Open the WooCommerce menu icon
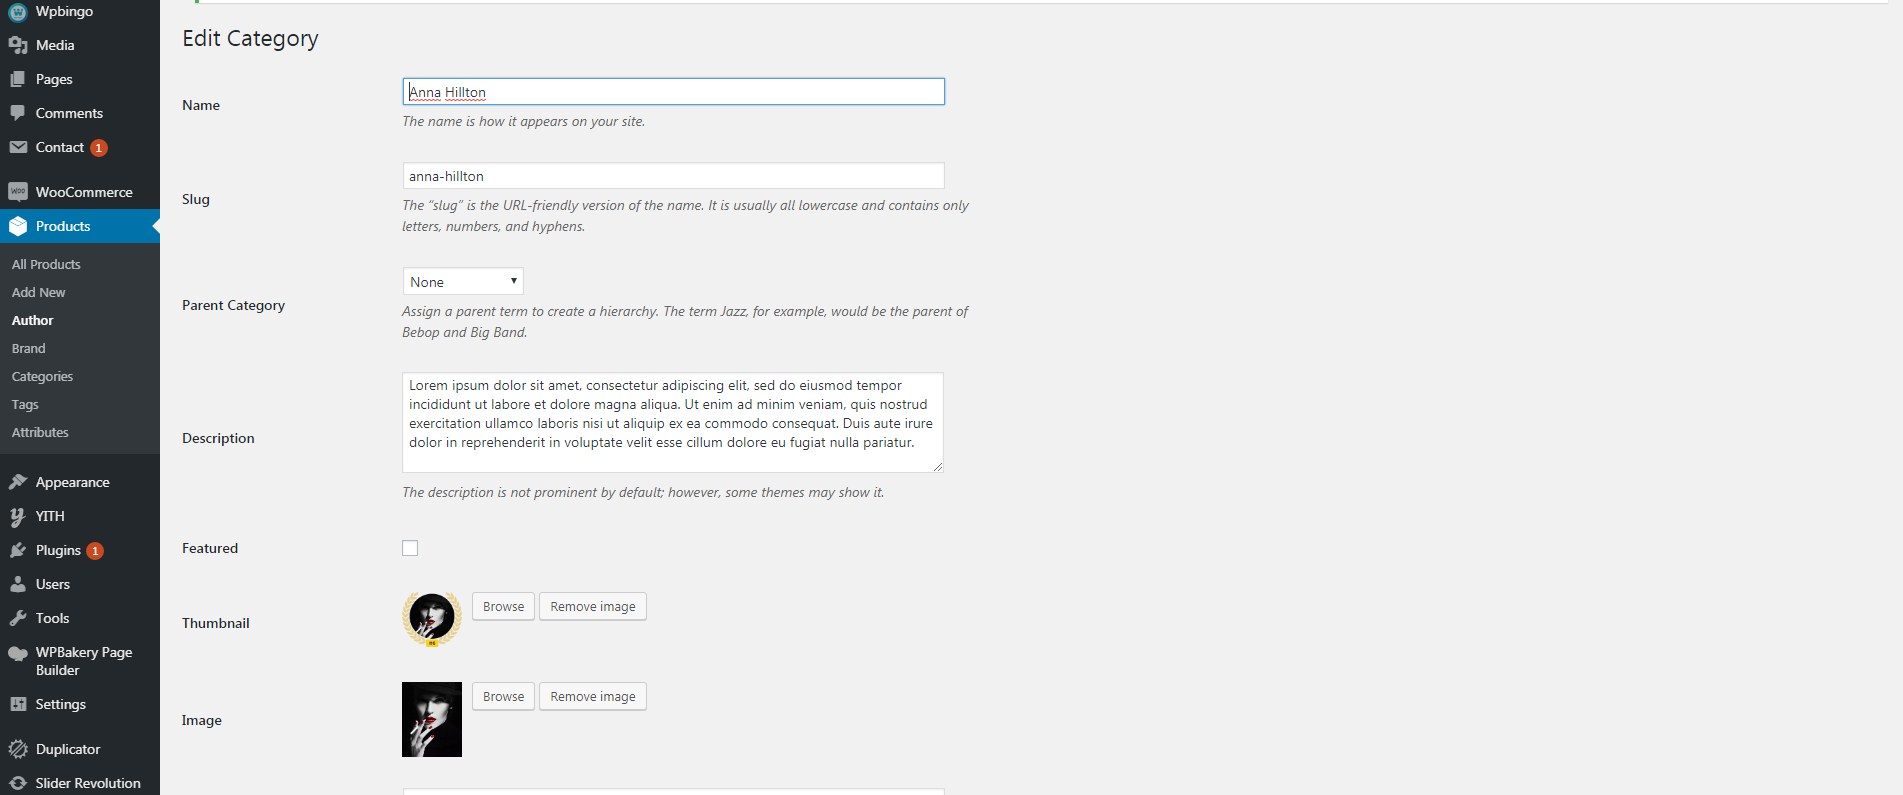Image resolution: width=1903 pixels, height=795 pixels. pos(17,192)
